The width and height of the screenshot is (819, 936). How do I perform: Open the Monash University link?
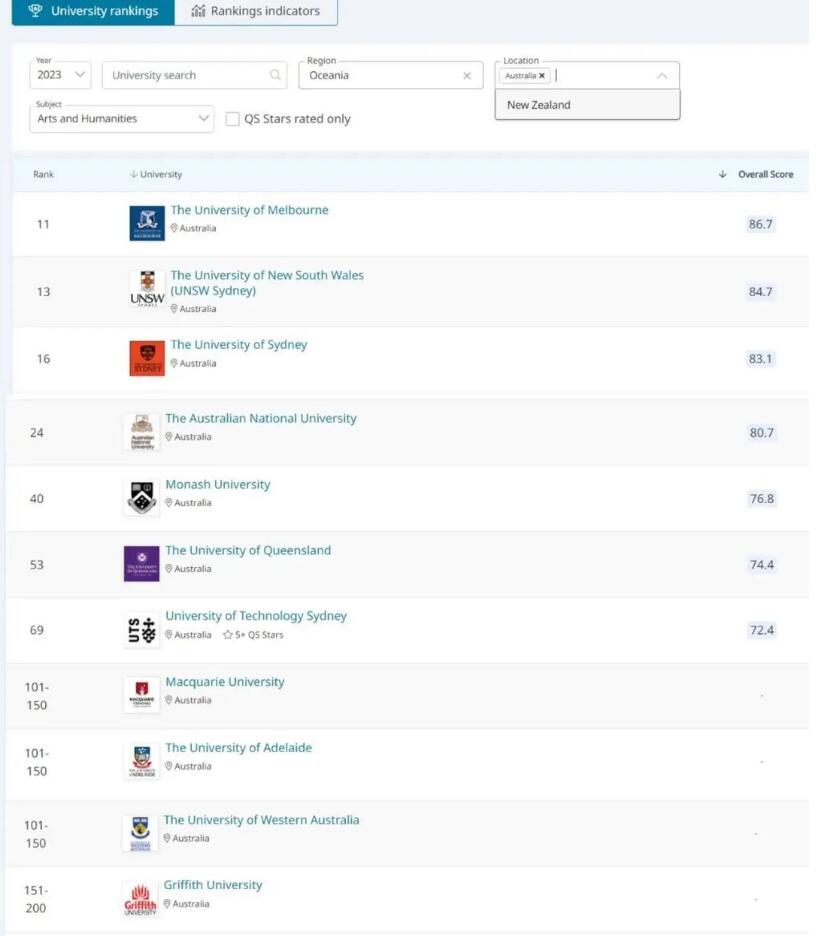218,484
